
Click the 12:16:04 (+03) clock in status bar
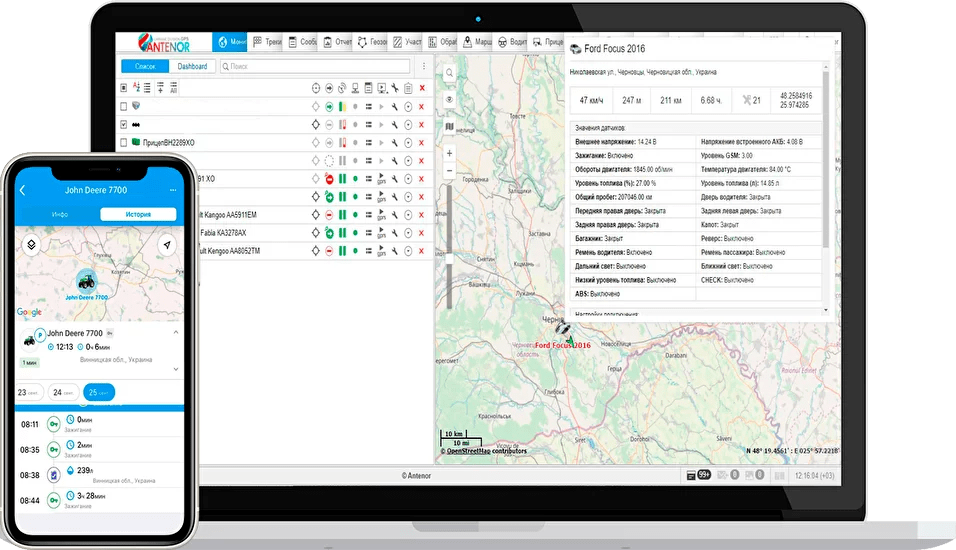815,476
